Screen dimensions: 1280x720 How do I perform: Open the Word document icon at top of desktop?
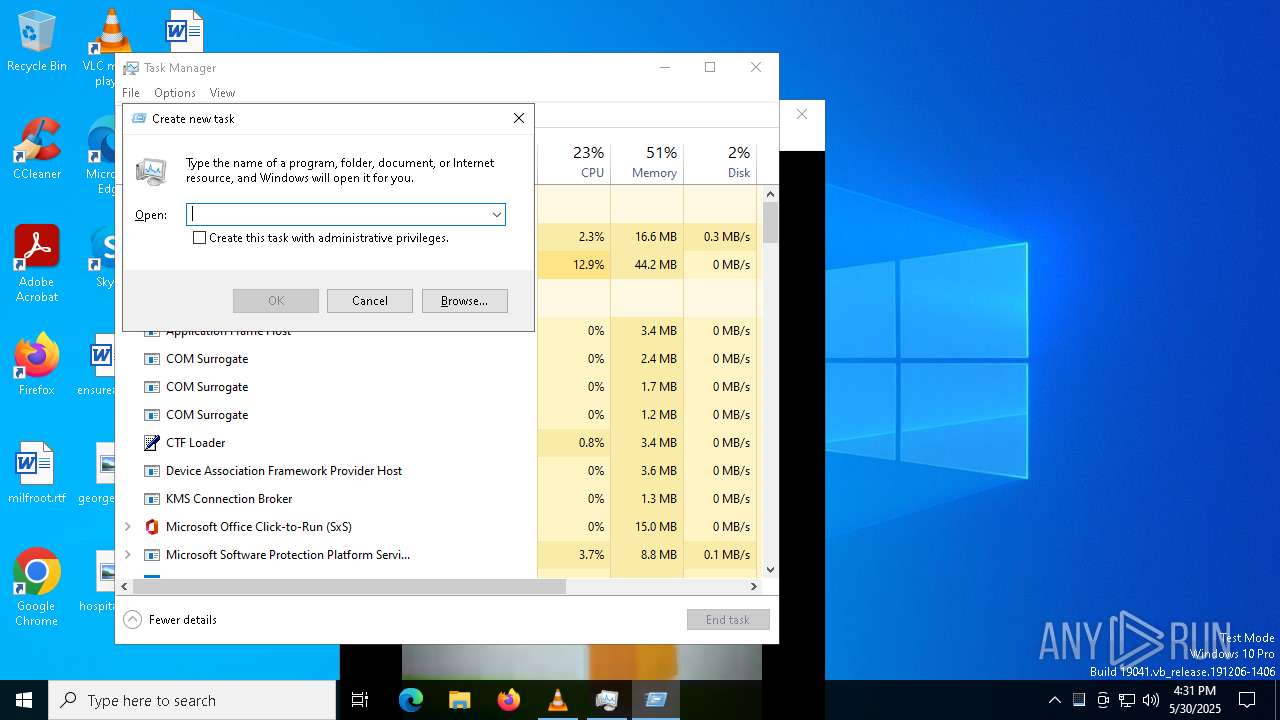183,30
